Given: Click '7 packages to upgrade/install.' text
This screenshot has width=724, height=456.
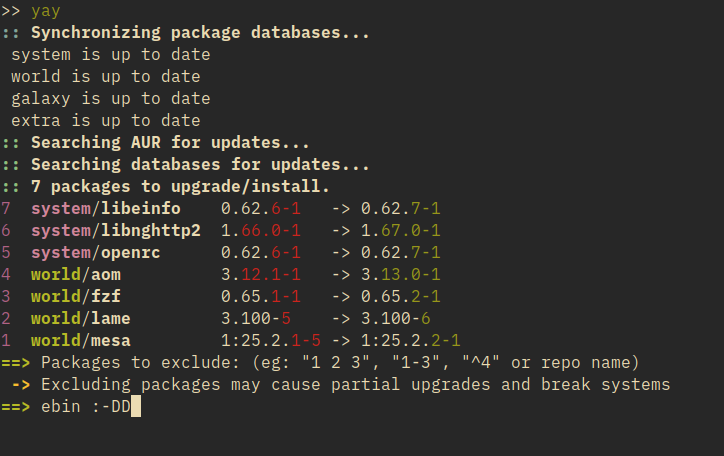Looking at the screenshot, I should click(180, 187).
